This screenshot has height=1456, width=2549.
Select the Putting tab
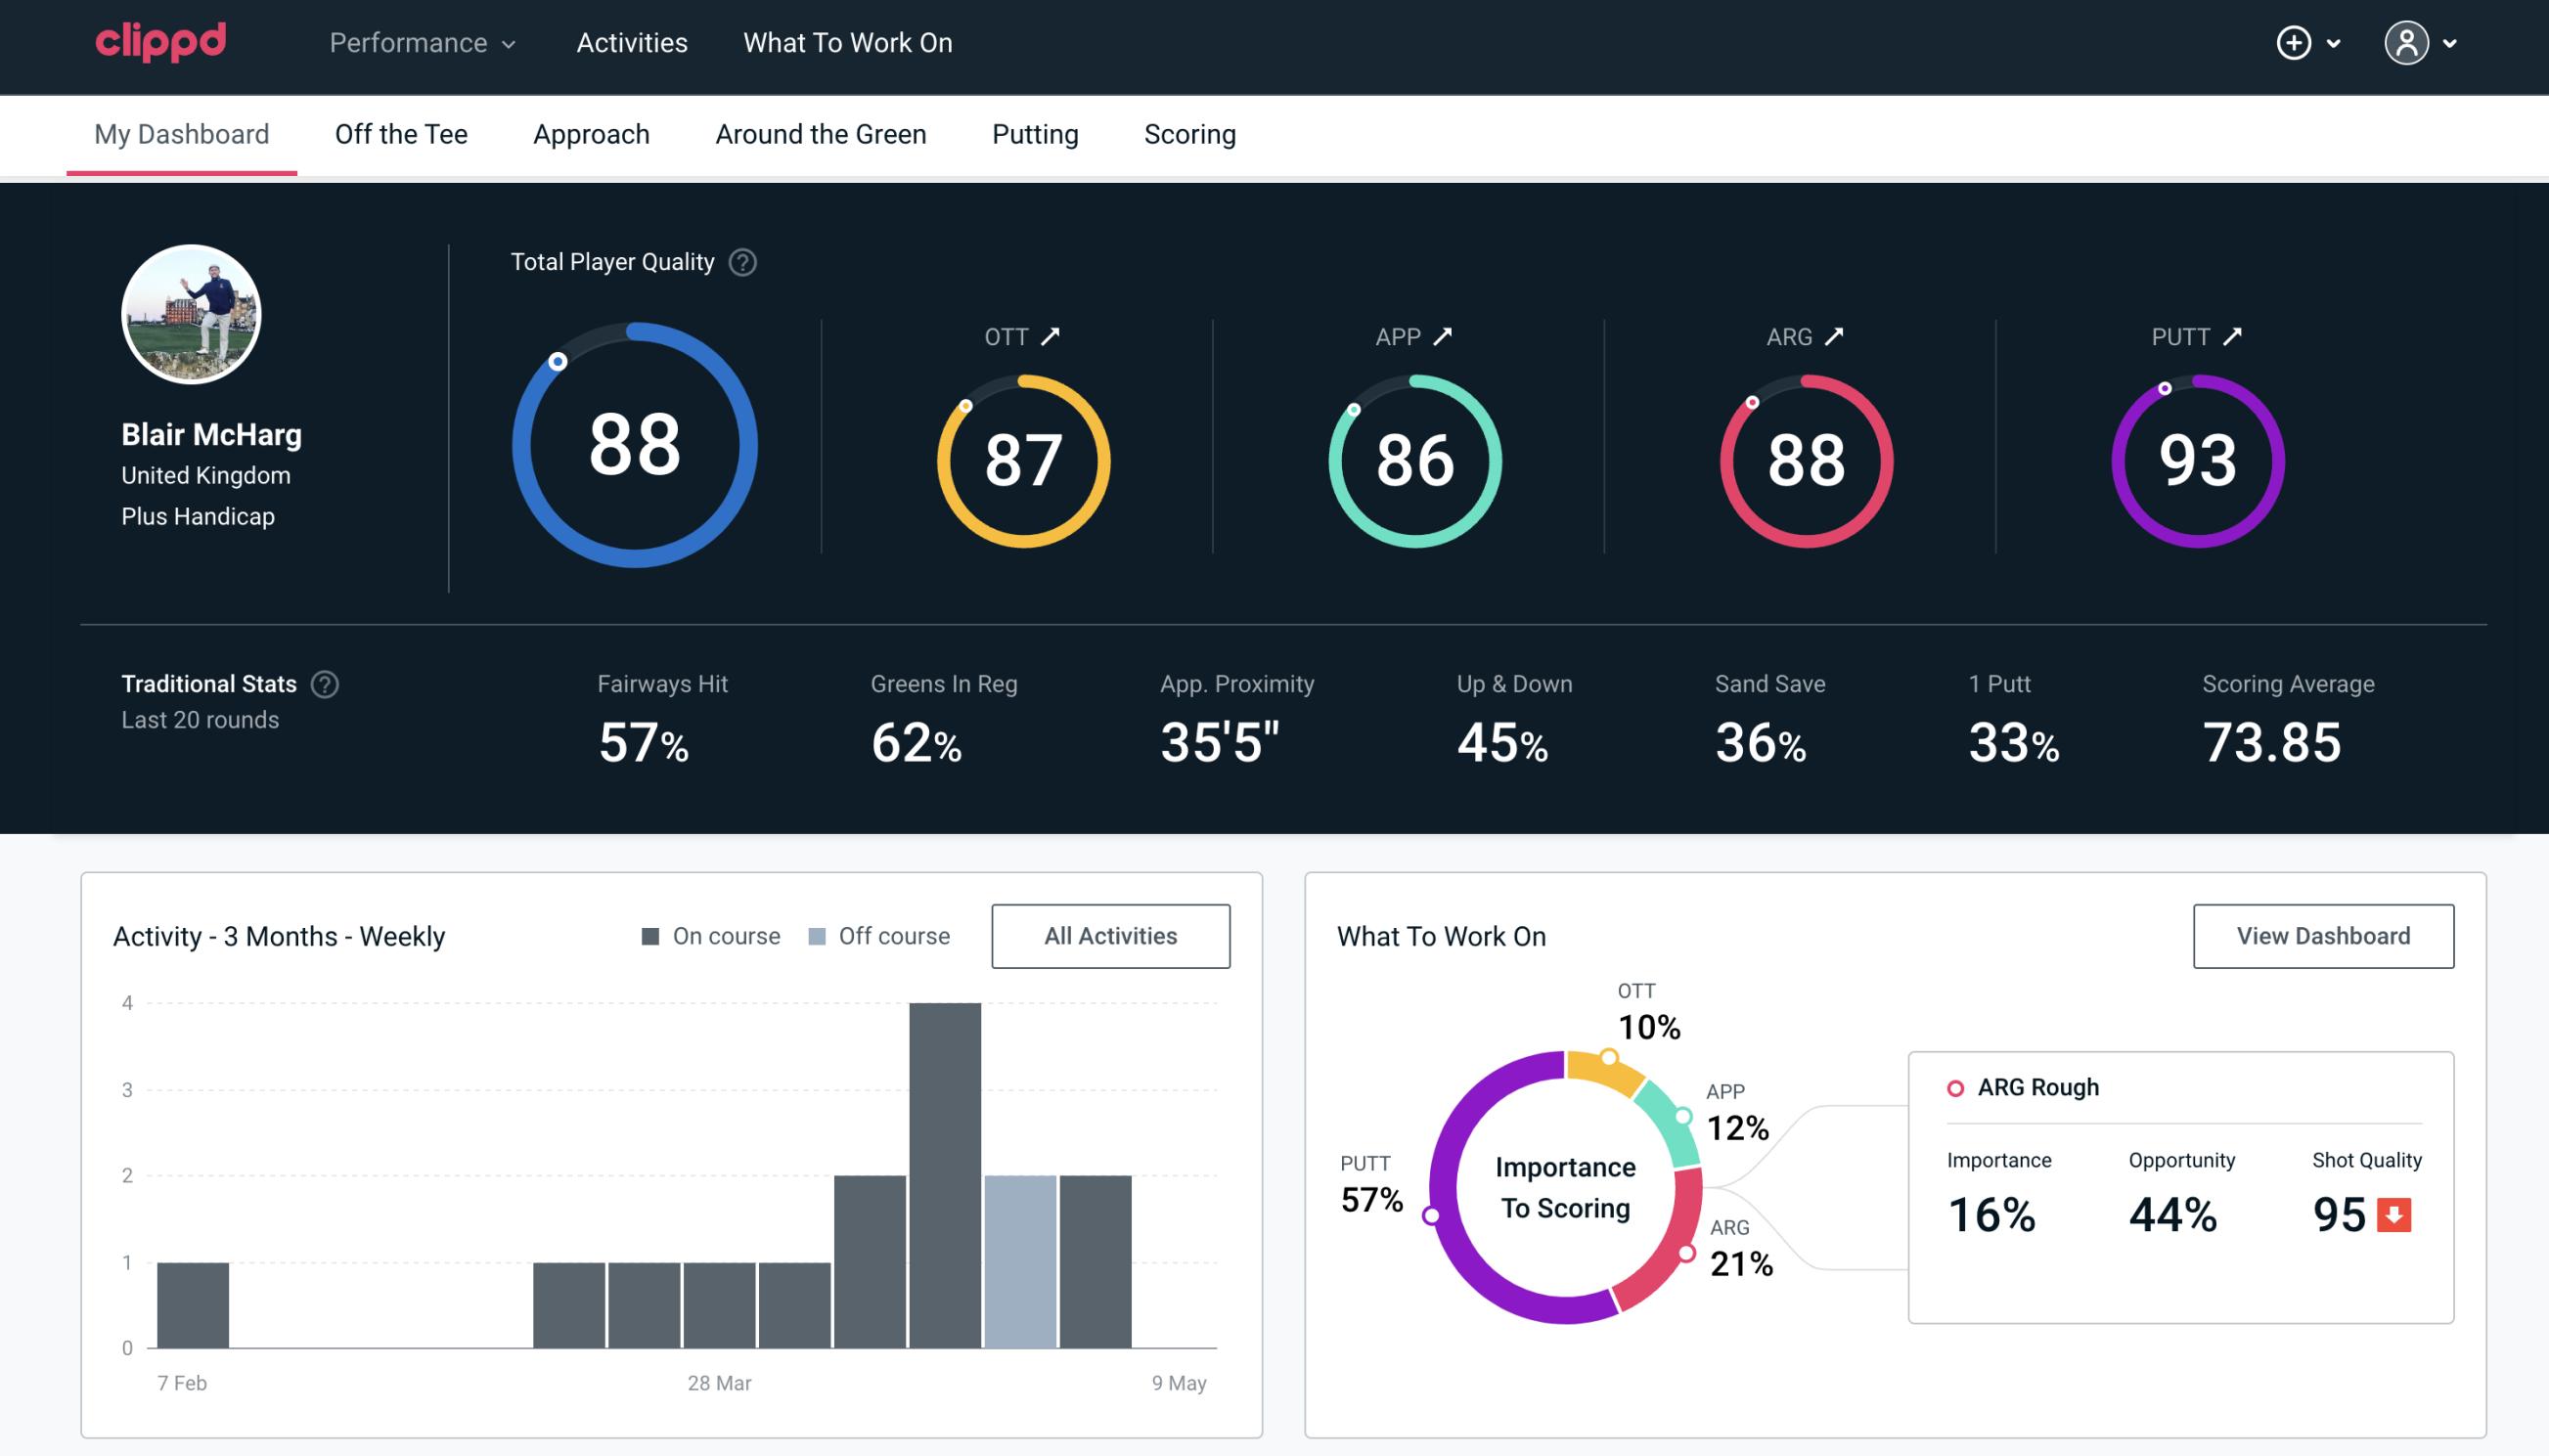pyautogui.click(x=1035, y=133)
